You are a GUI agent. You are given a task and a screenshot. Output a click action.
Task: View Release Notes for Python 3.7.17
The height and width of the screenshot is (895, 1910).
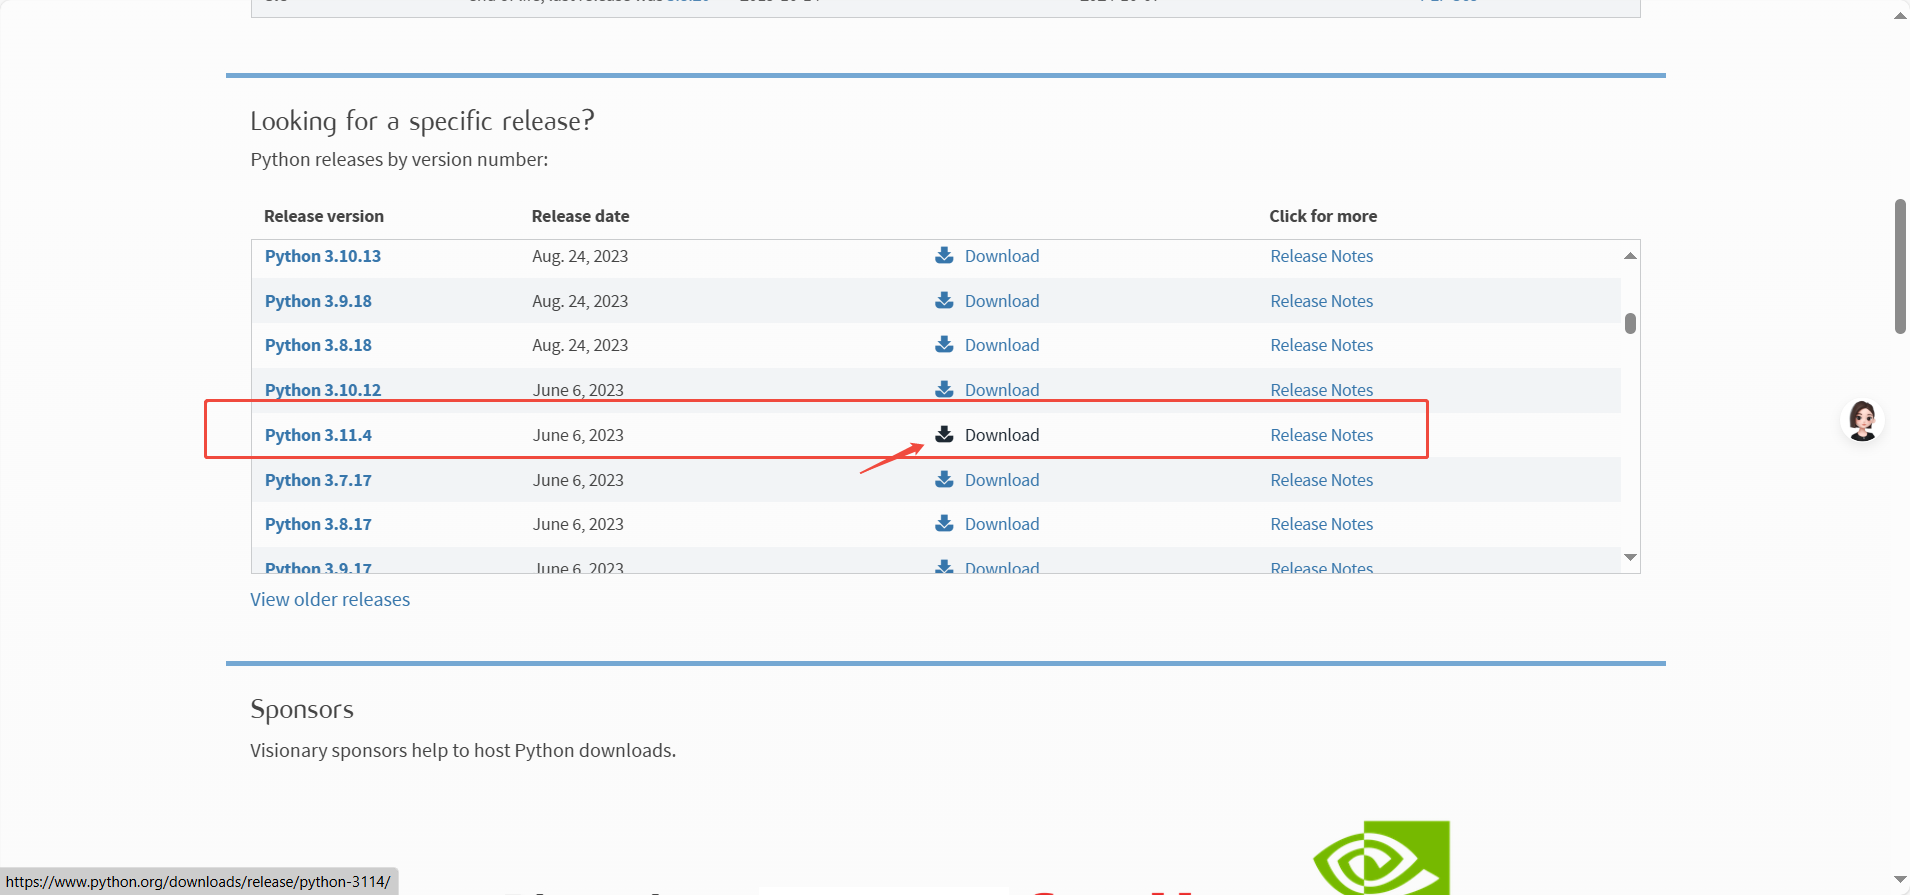click(1321, 480)
